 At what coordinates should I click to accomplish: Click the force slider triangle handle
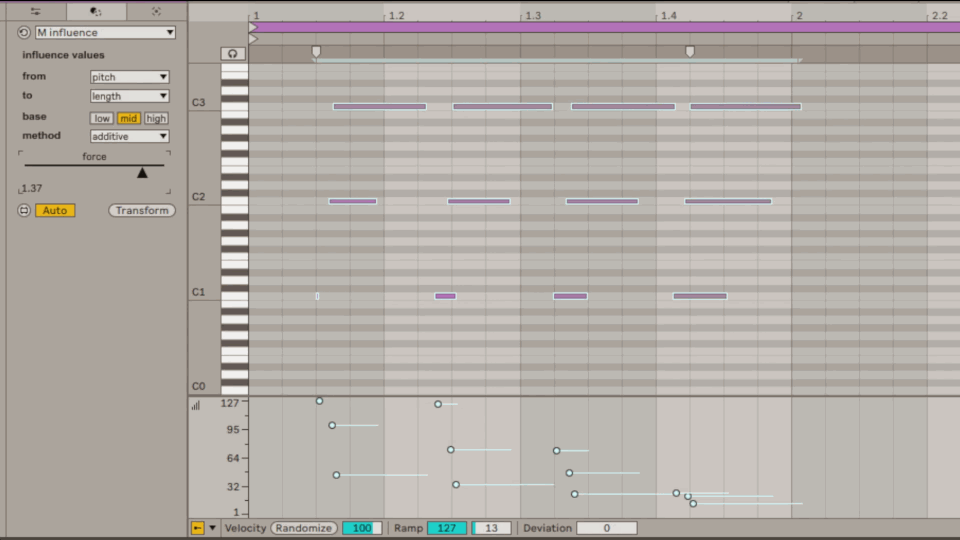(x=142, y=173)
